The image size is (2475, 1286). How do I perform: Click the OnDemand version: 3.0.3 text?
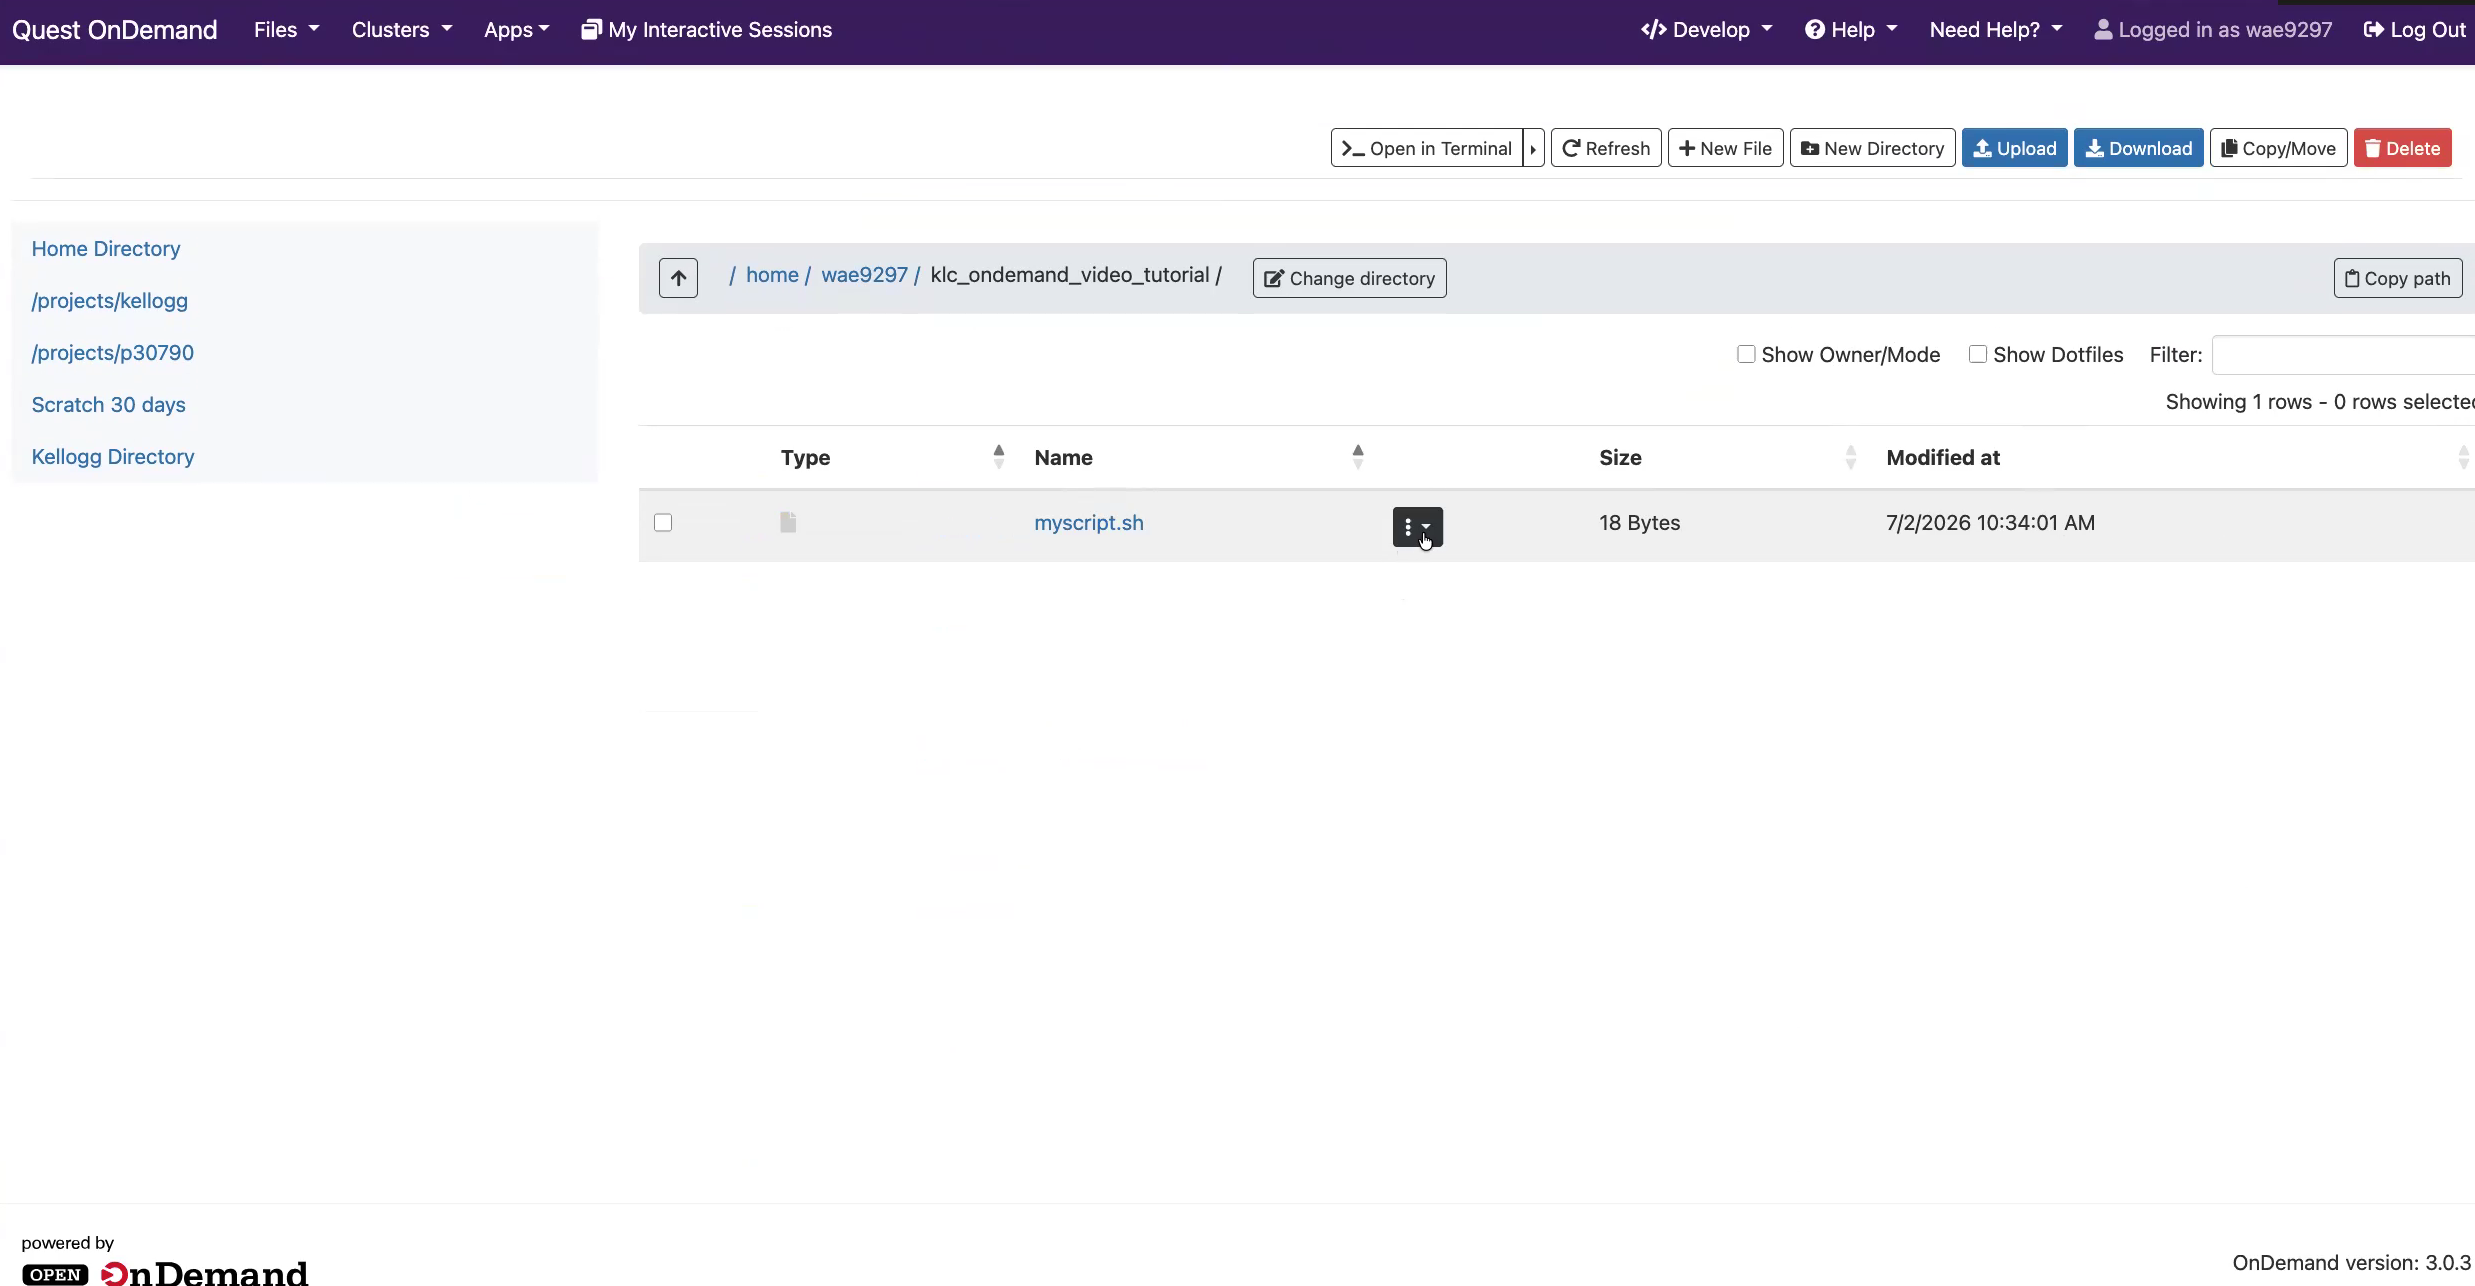(2352, 1263)
